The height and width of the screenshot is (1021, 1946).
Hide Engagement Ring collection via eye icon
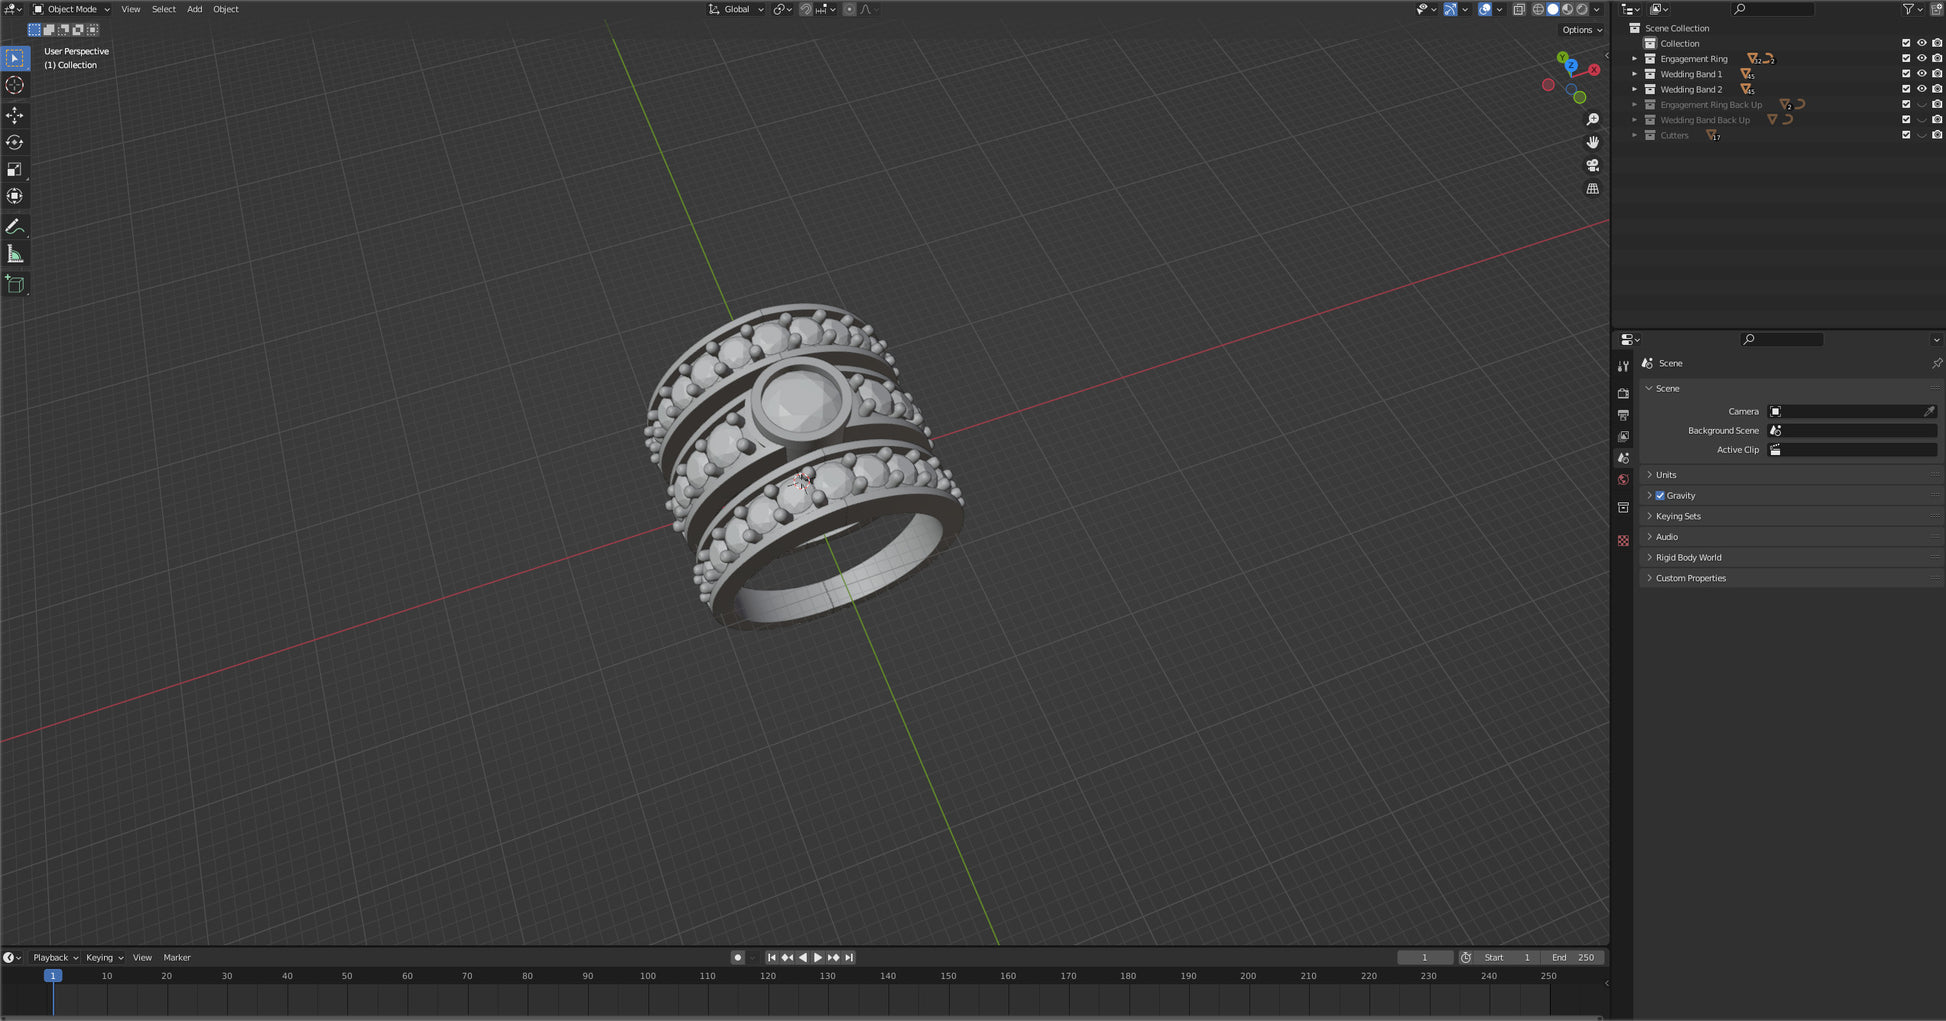point(1921,58)
